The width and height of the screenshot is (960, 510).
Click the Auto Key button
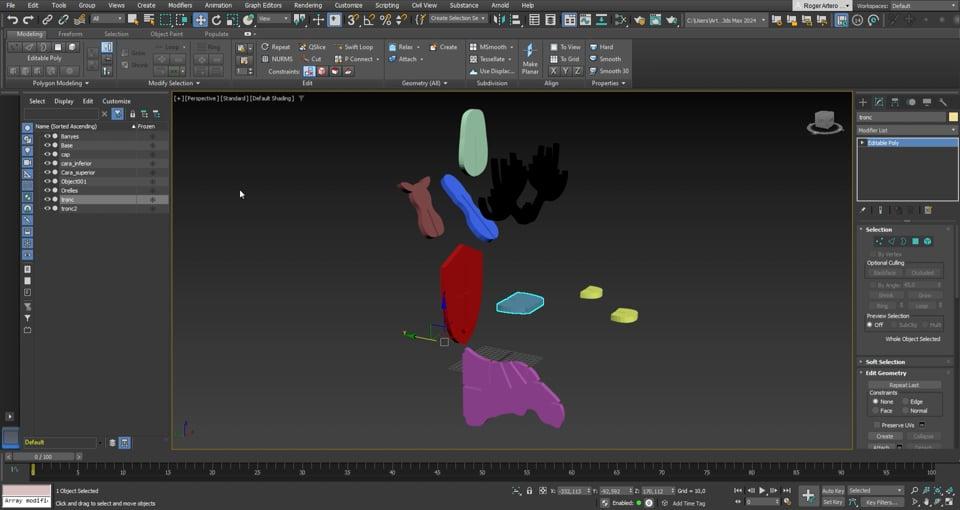[x=833, y=491]
